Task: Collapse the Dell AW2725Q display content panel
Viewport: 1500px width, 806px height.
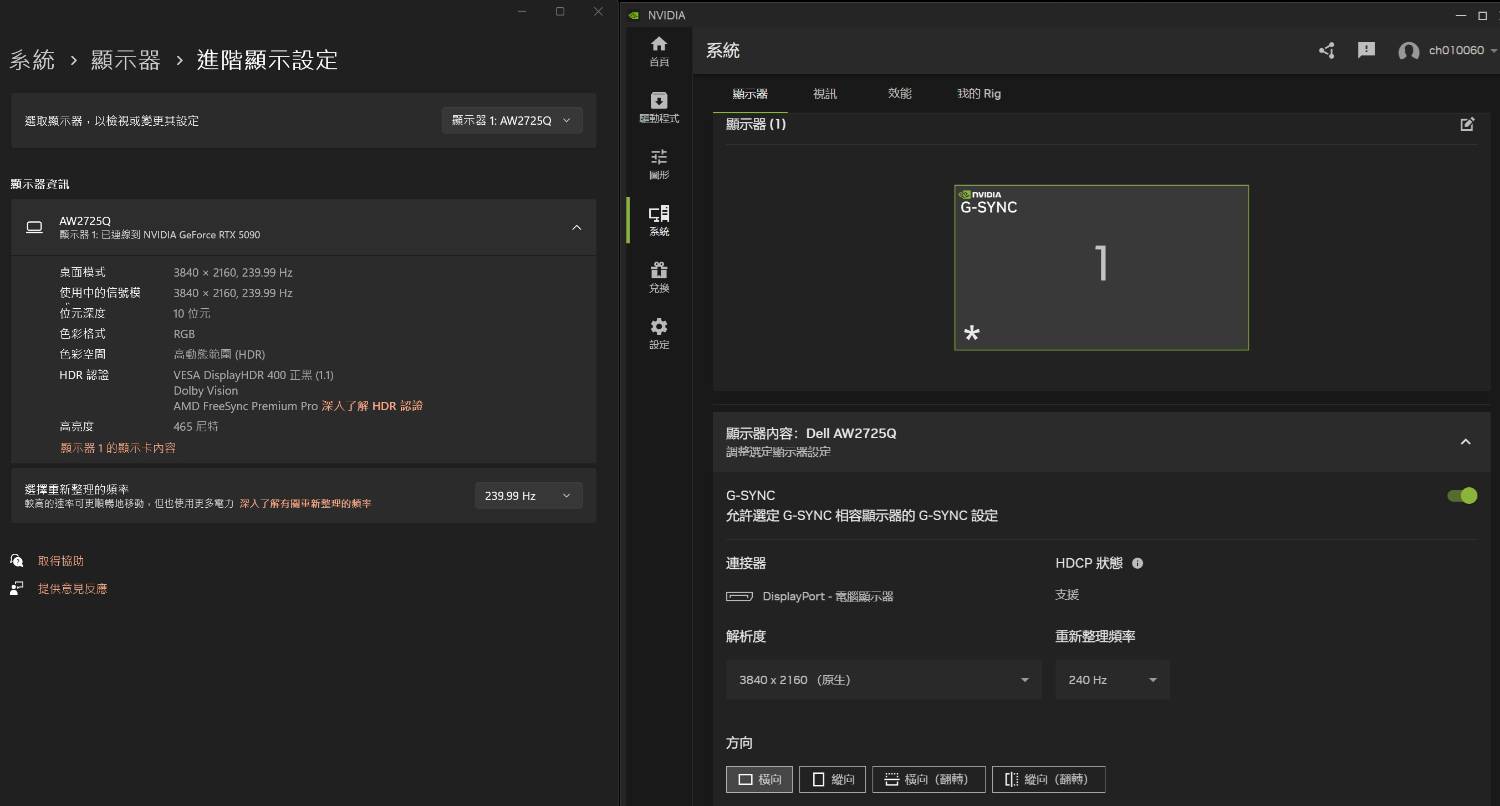Action: pos(1465,442)
